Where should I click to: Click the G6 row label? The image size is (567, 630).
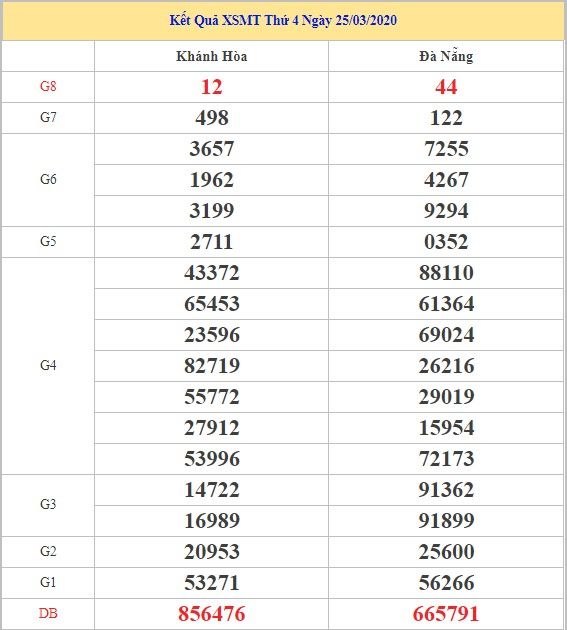(x=48, y=179)
